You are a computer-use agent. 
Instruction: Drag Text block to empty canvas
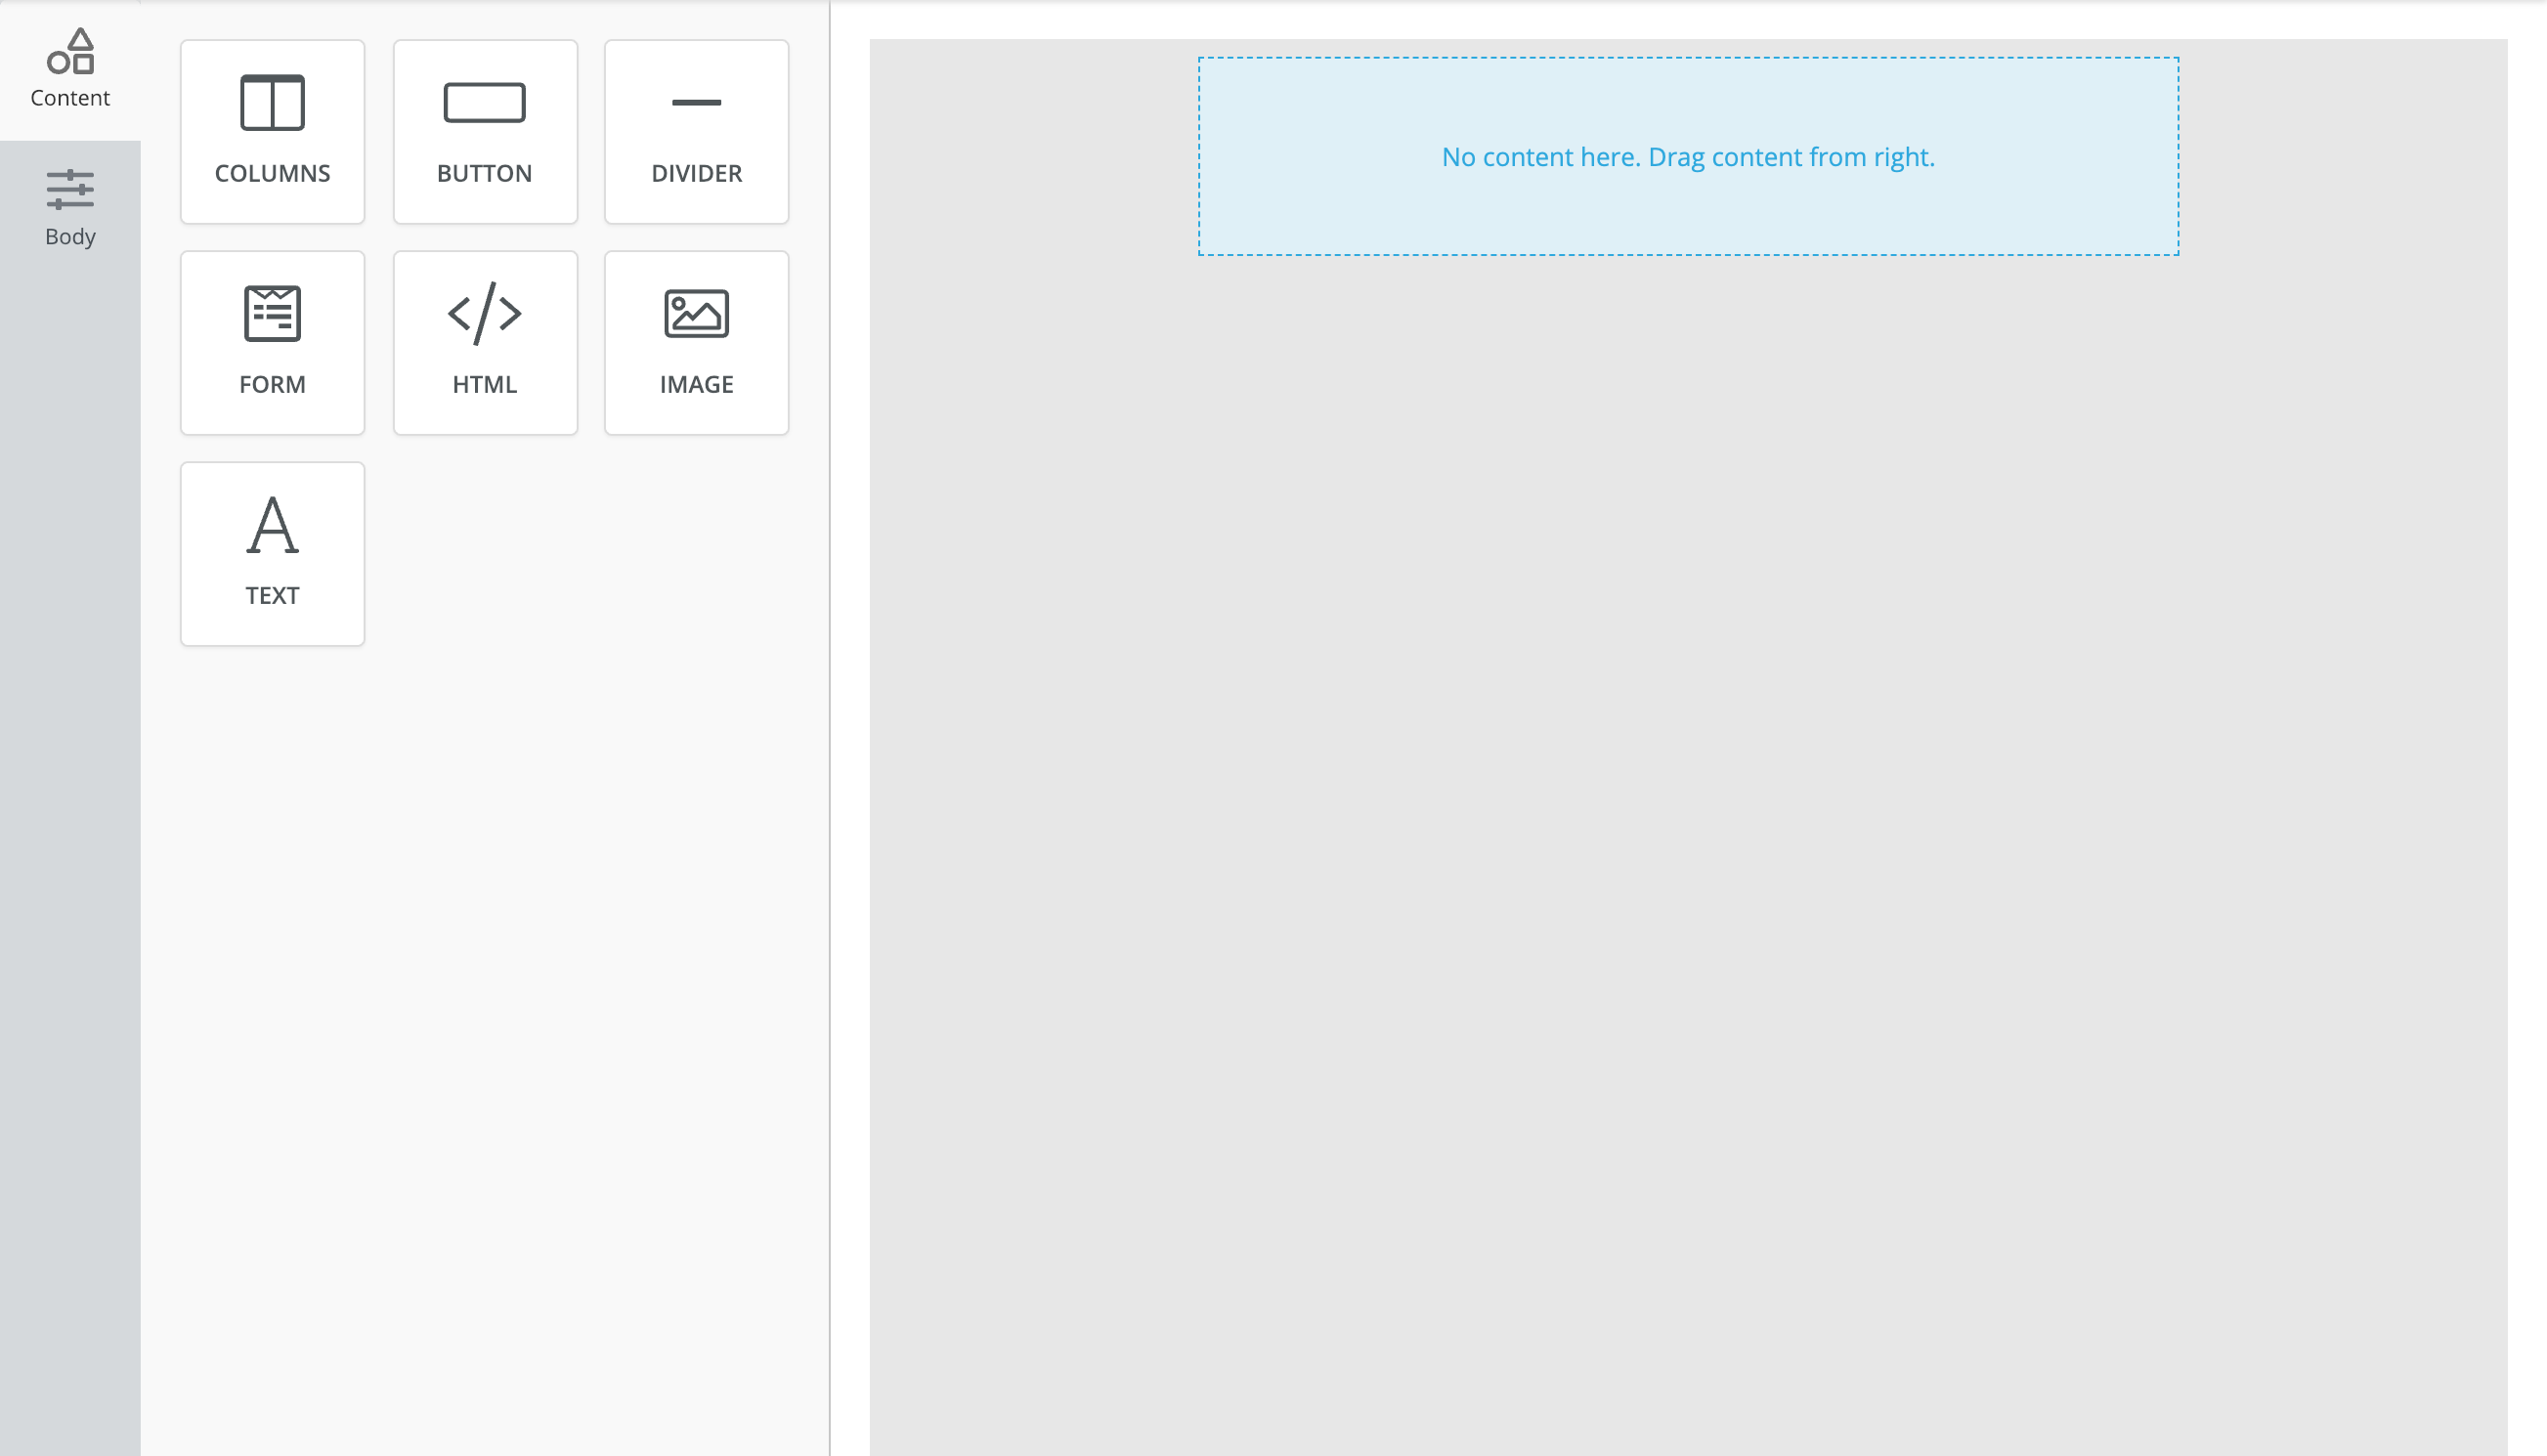(271, 551)
